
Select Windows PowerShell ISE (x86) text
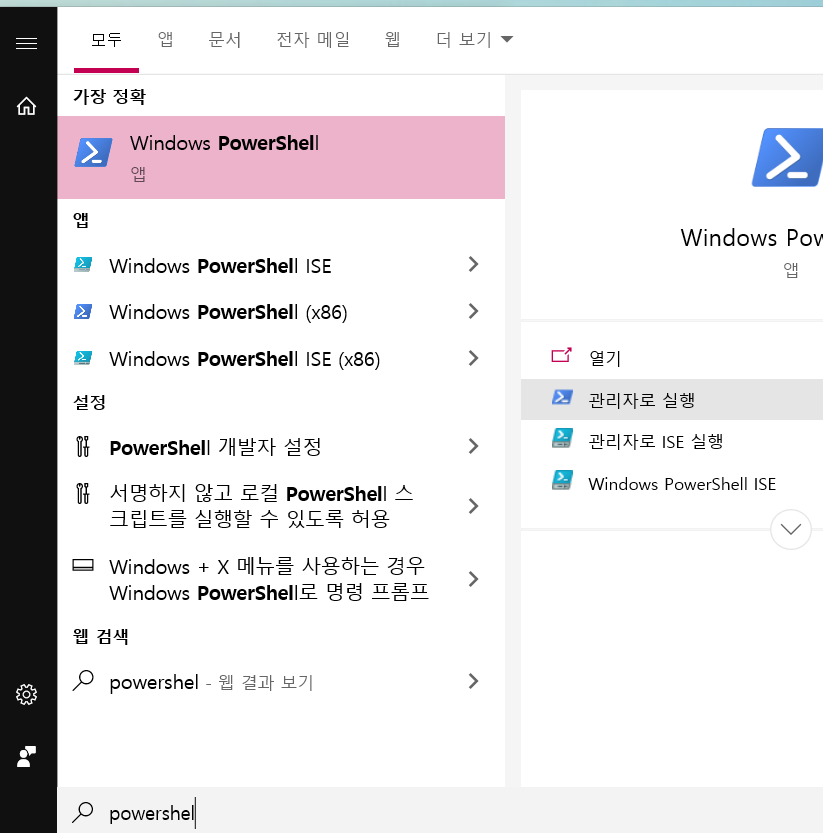[x=244, y=359]
